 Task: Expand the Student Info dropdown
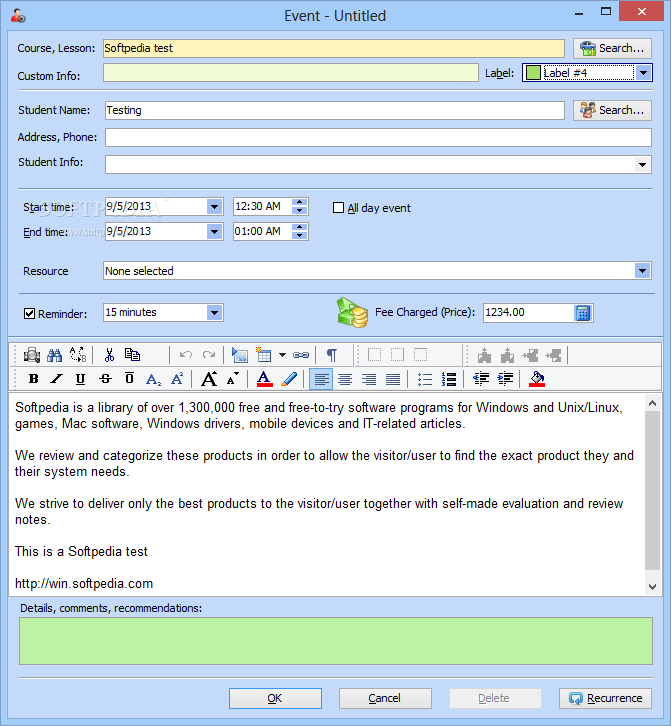(x=642, y=164)
